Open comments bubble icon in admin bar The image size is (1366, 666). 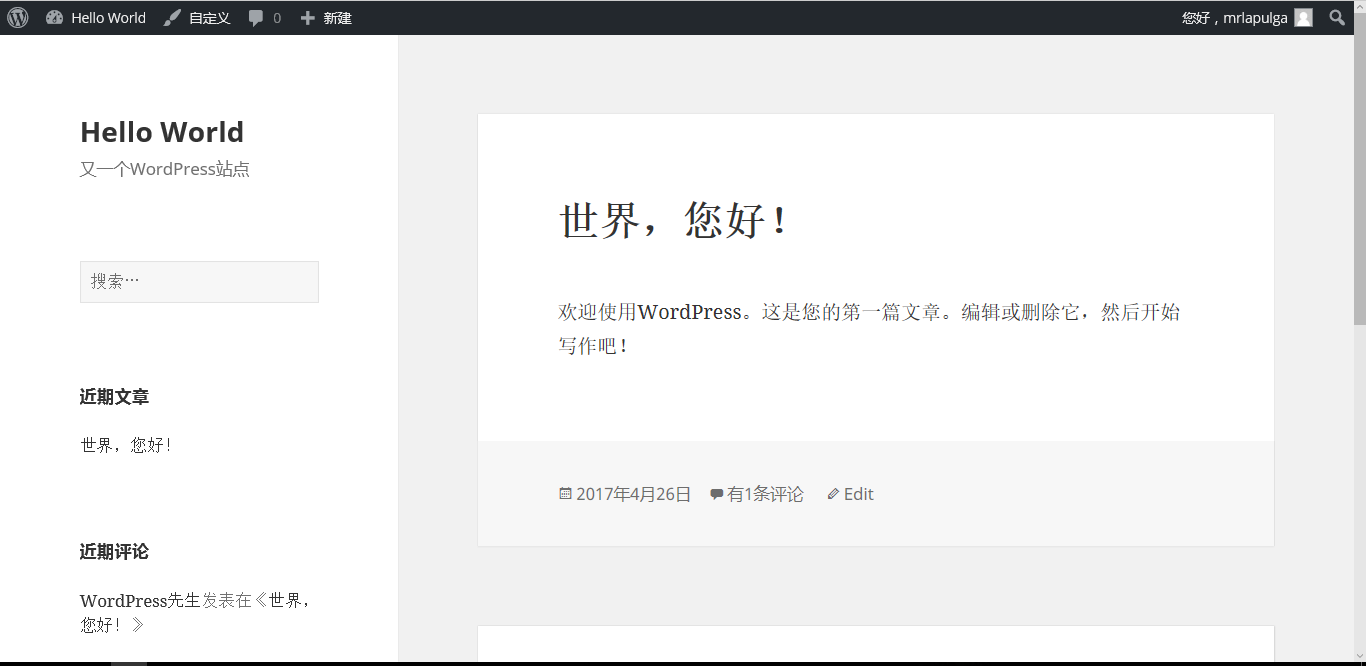click(x=256, y=18)
